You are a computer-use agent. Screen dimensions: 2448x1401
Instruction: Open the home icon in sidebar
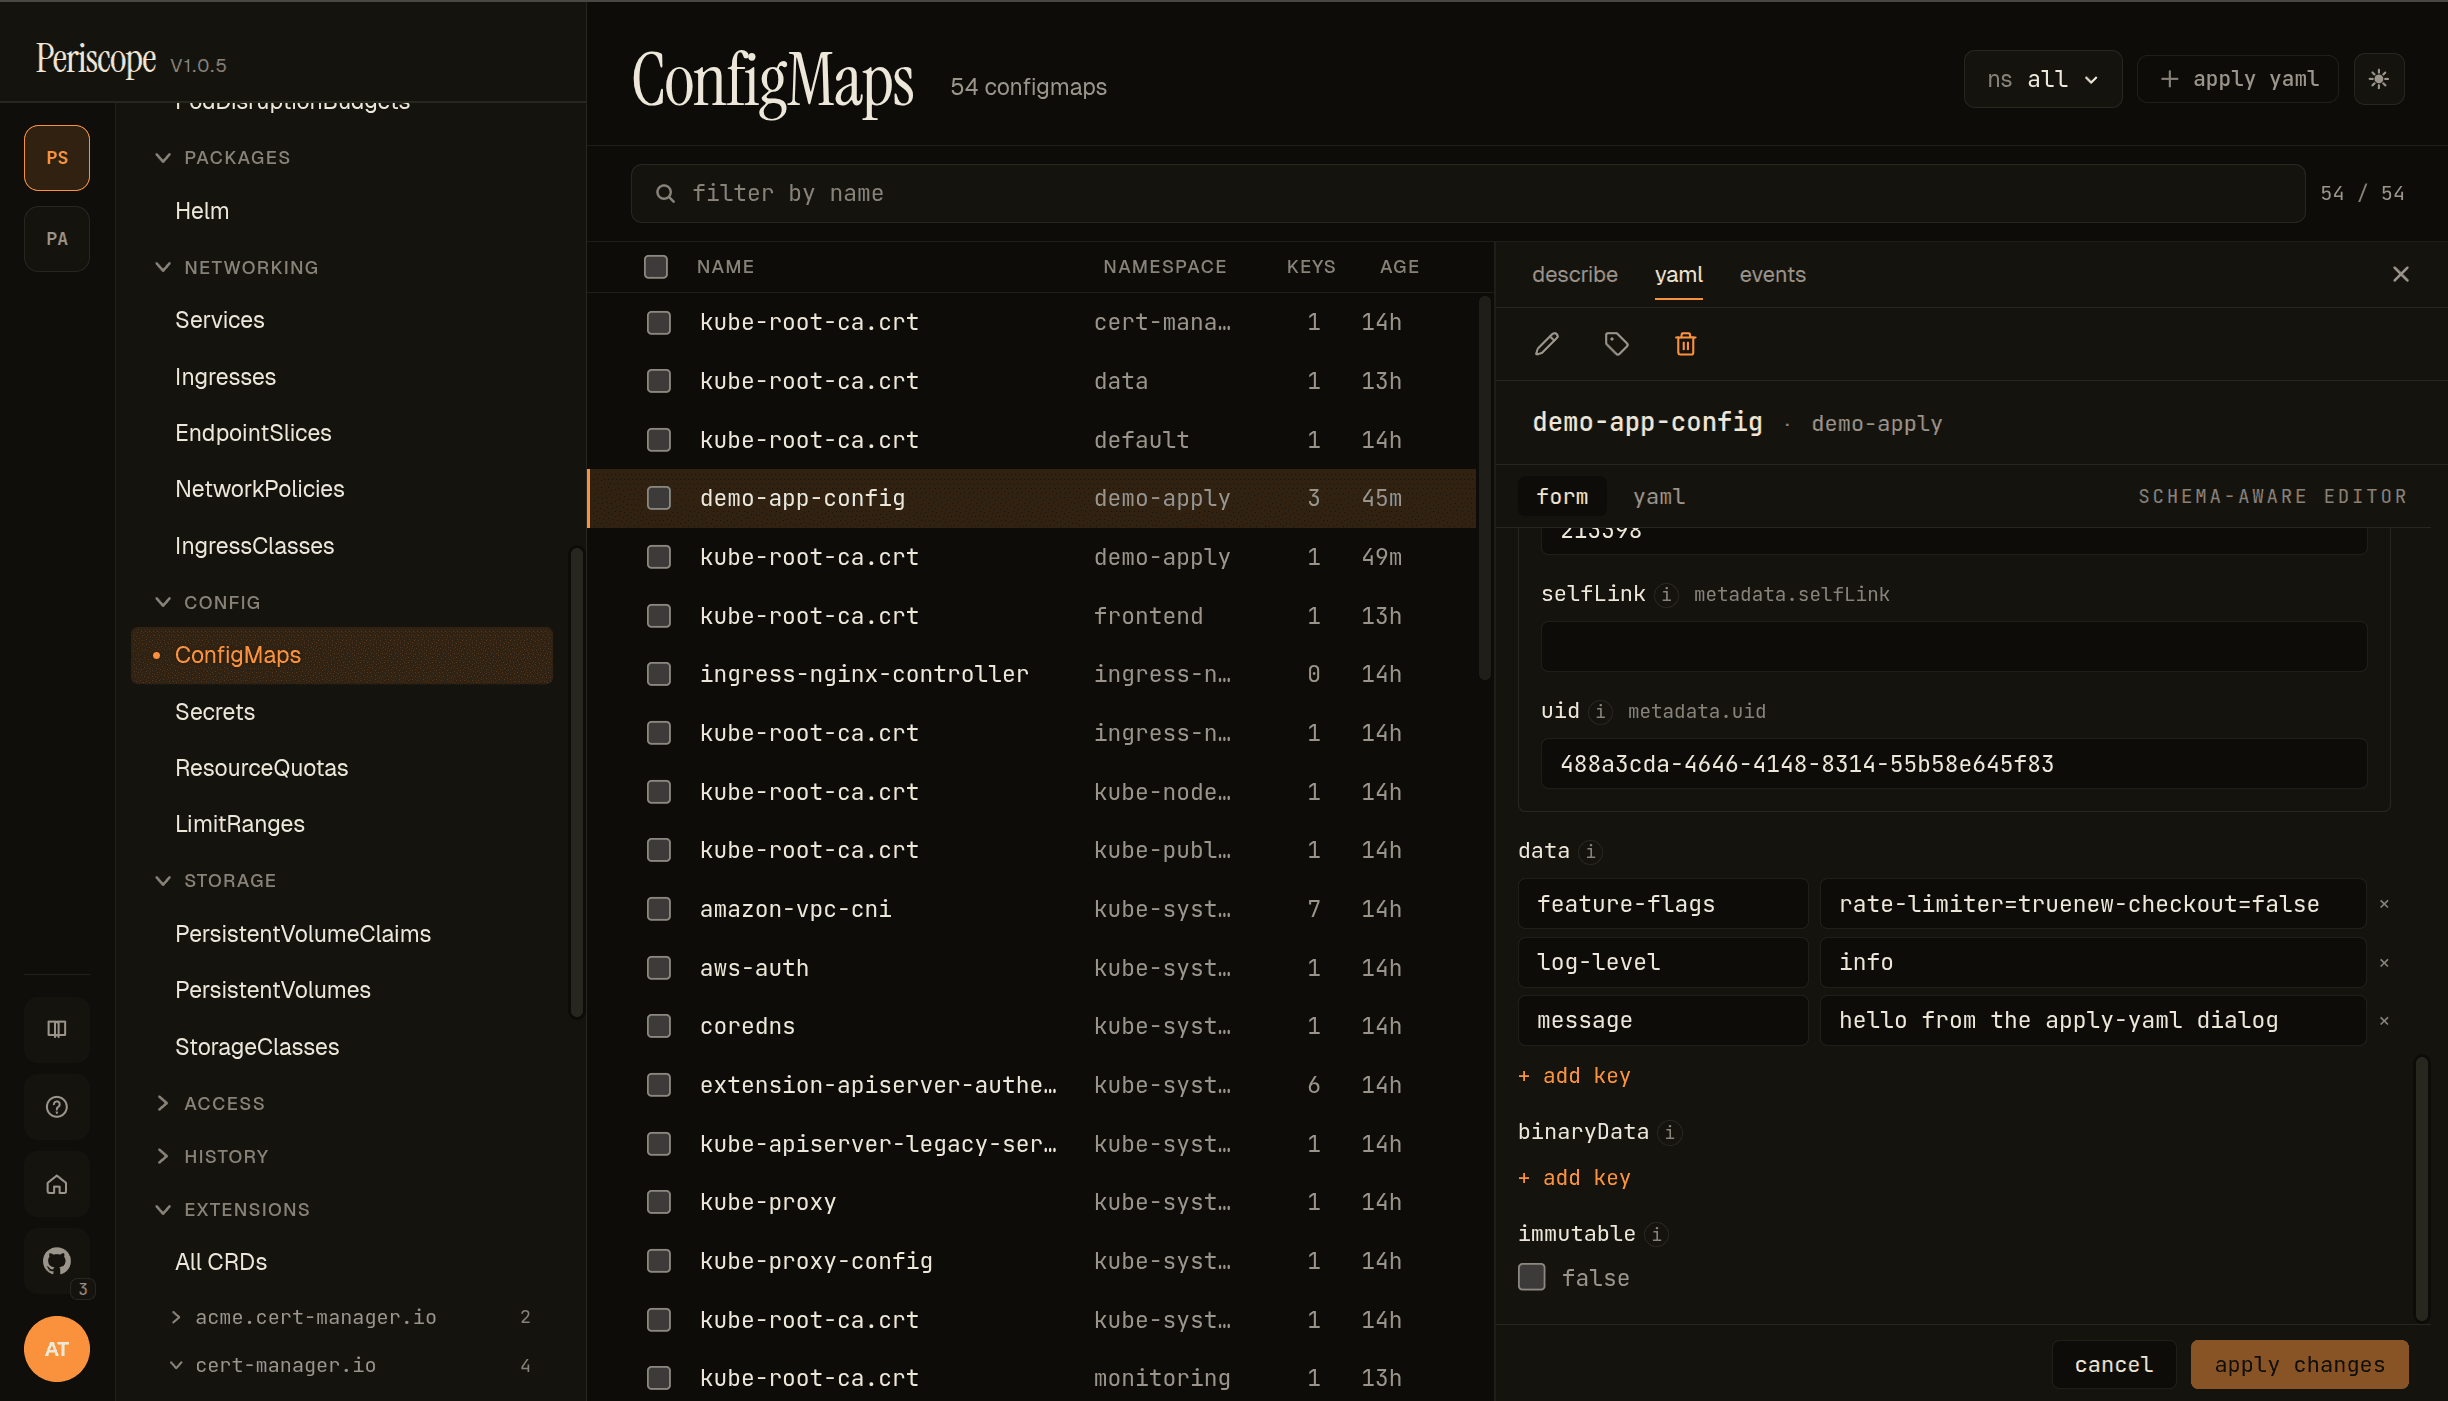(x=57, y=1184)
